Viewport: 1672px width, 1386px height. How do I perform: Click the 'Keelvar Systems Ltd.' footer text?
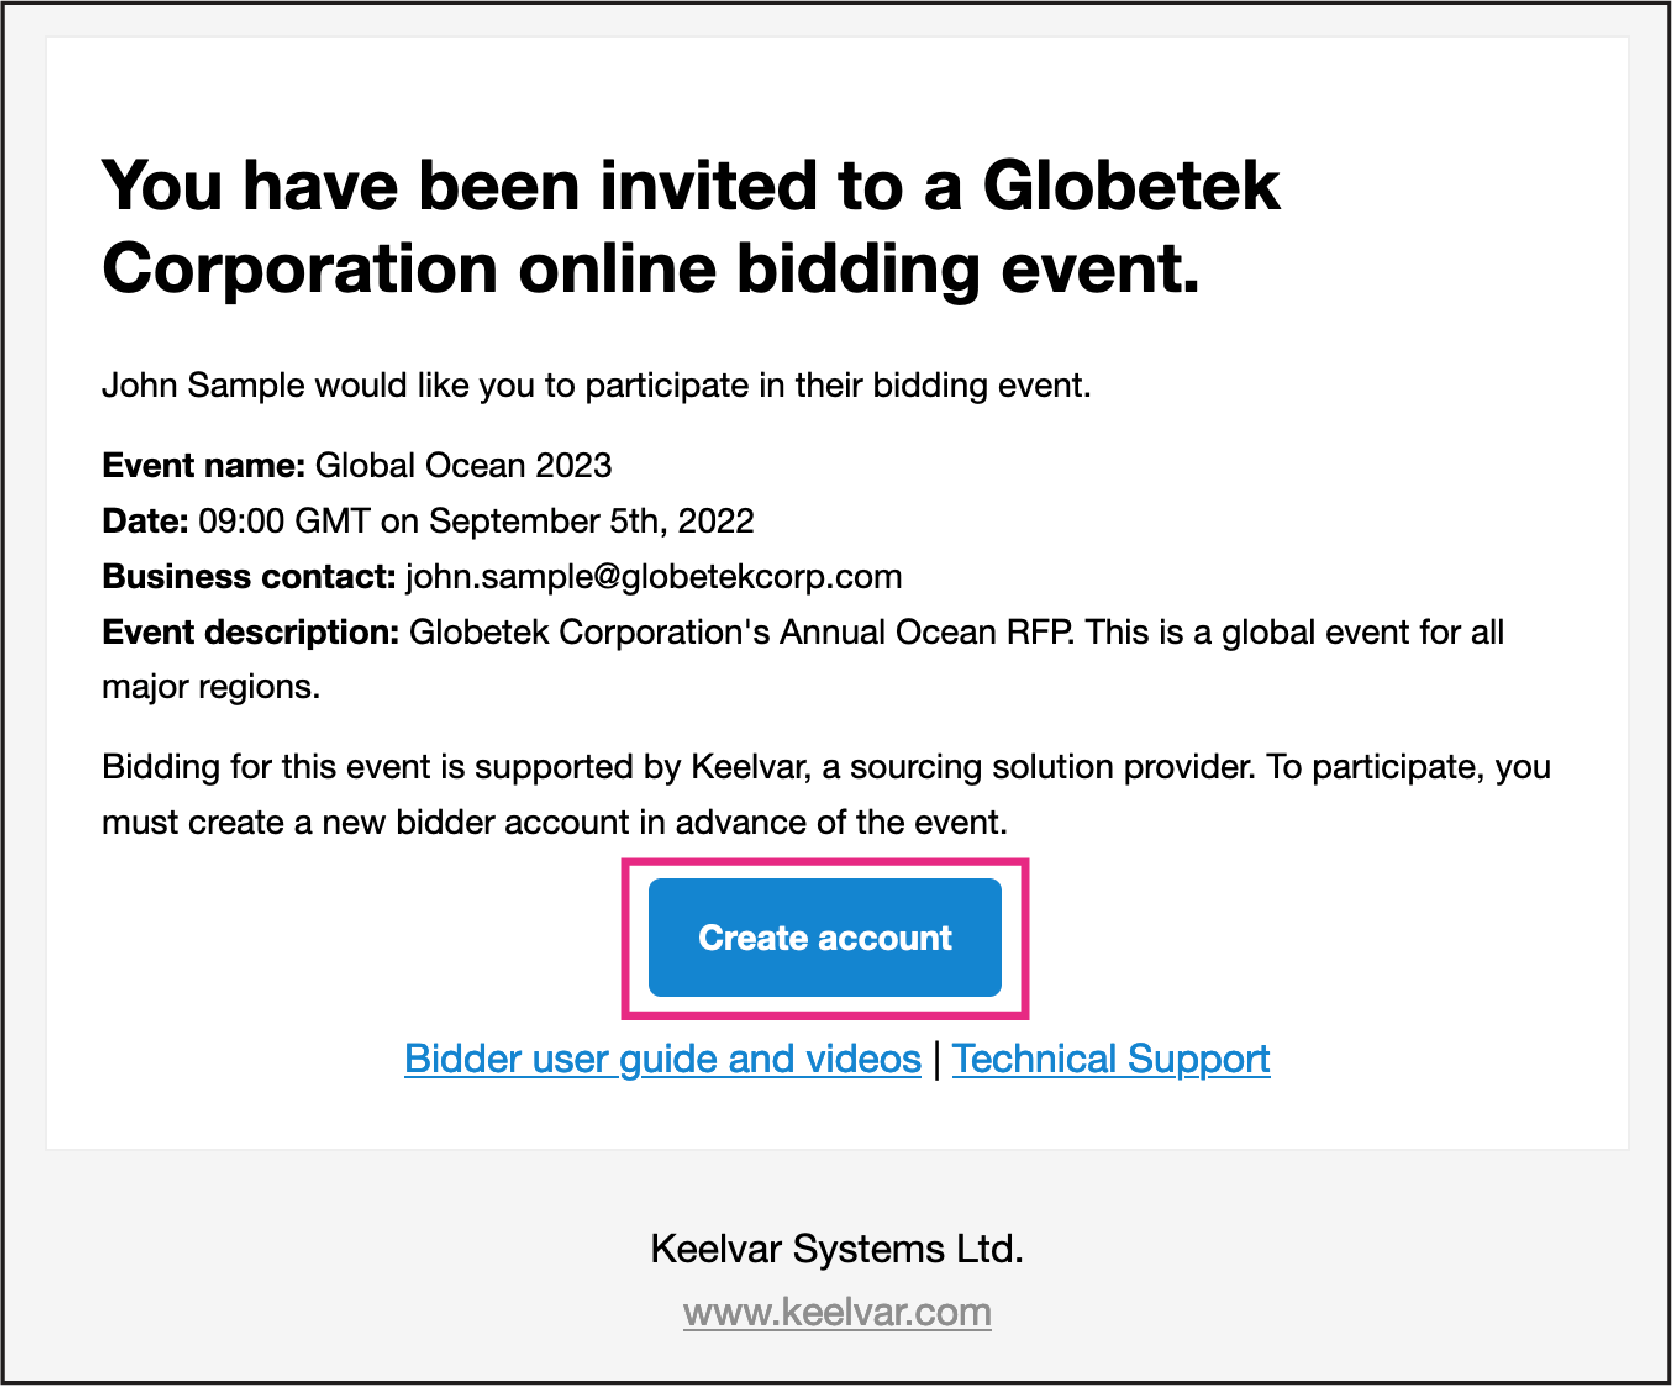pyautogui.click(x=837, y=1249)
